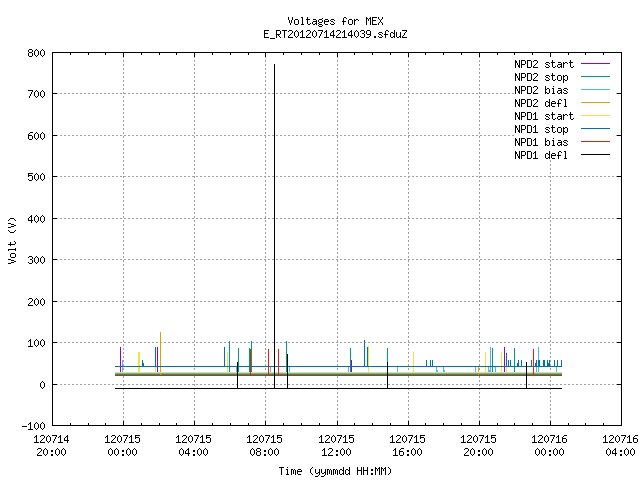Click the 300 y-axis tick label
Viewport: 640px width, 480px height.
click(36, 260)
